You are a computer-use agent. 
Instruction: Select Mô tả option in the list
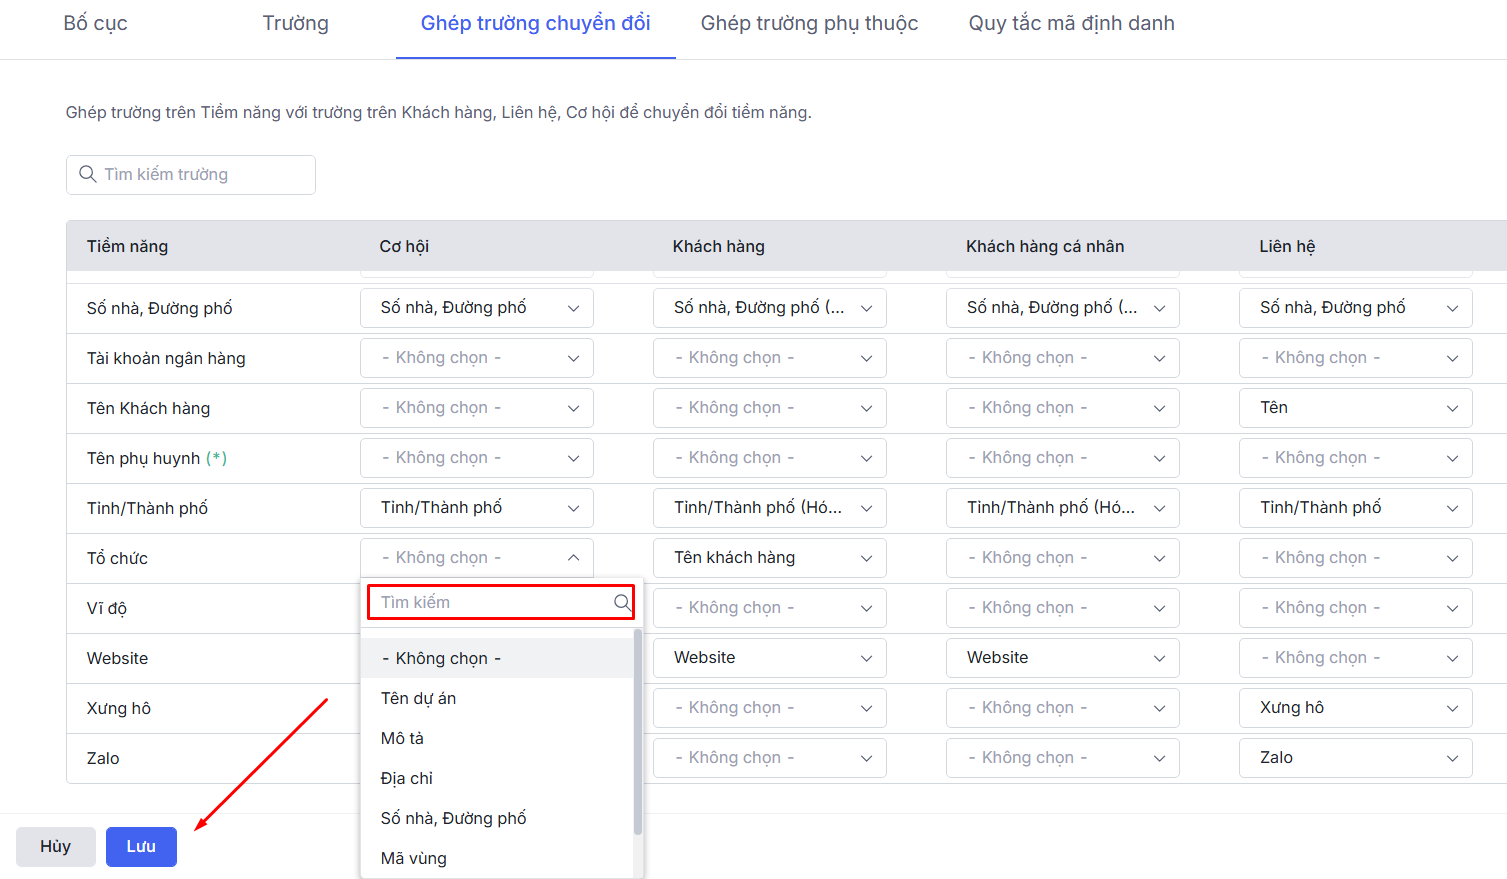[x=402, y=738]
